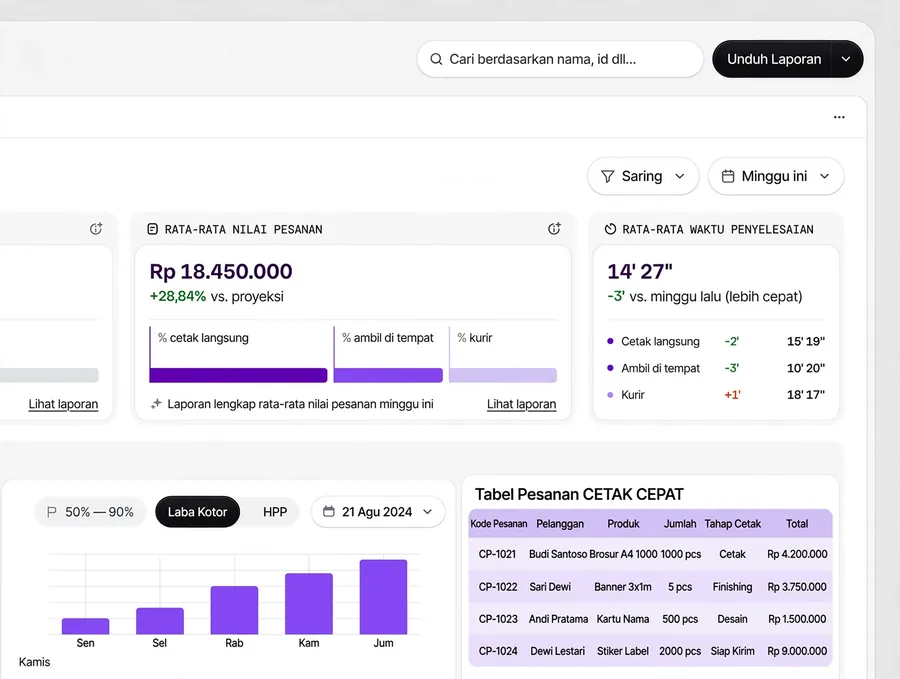Click the Kam bar in the chart
Viewport: 900px width, 679px height.
point(309,604)
